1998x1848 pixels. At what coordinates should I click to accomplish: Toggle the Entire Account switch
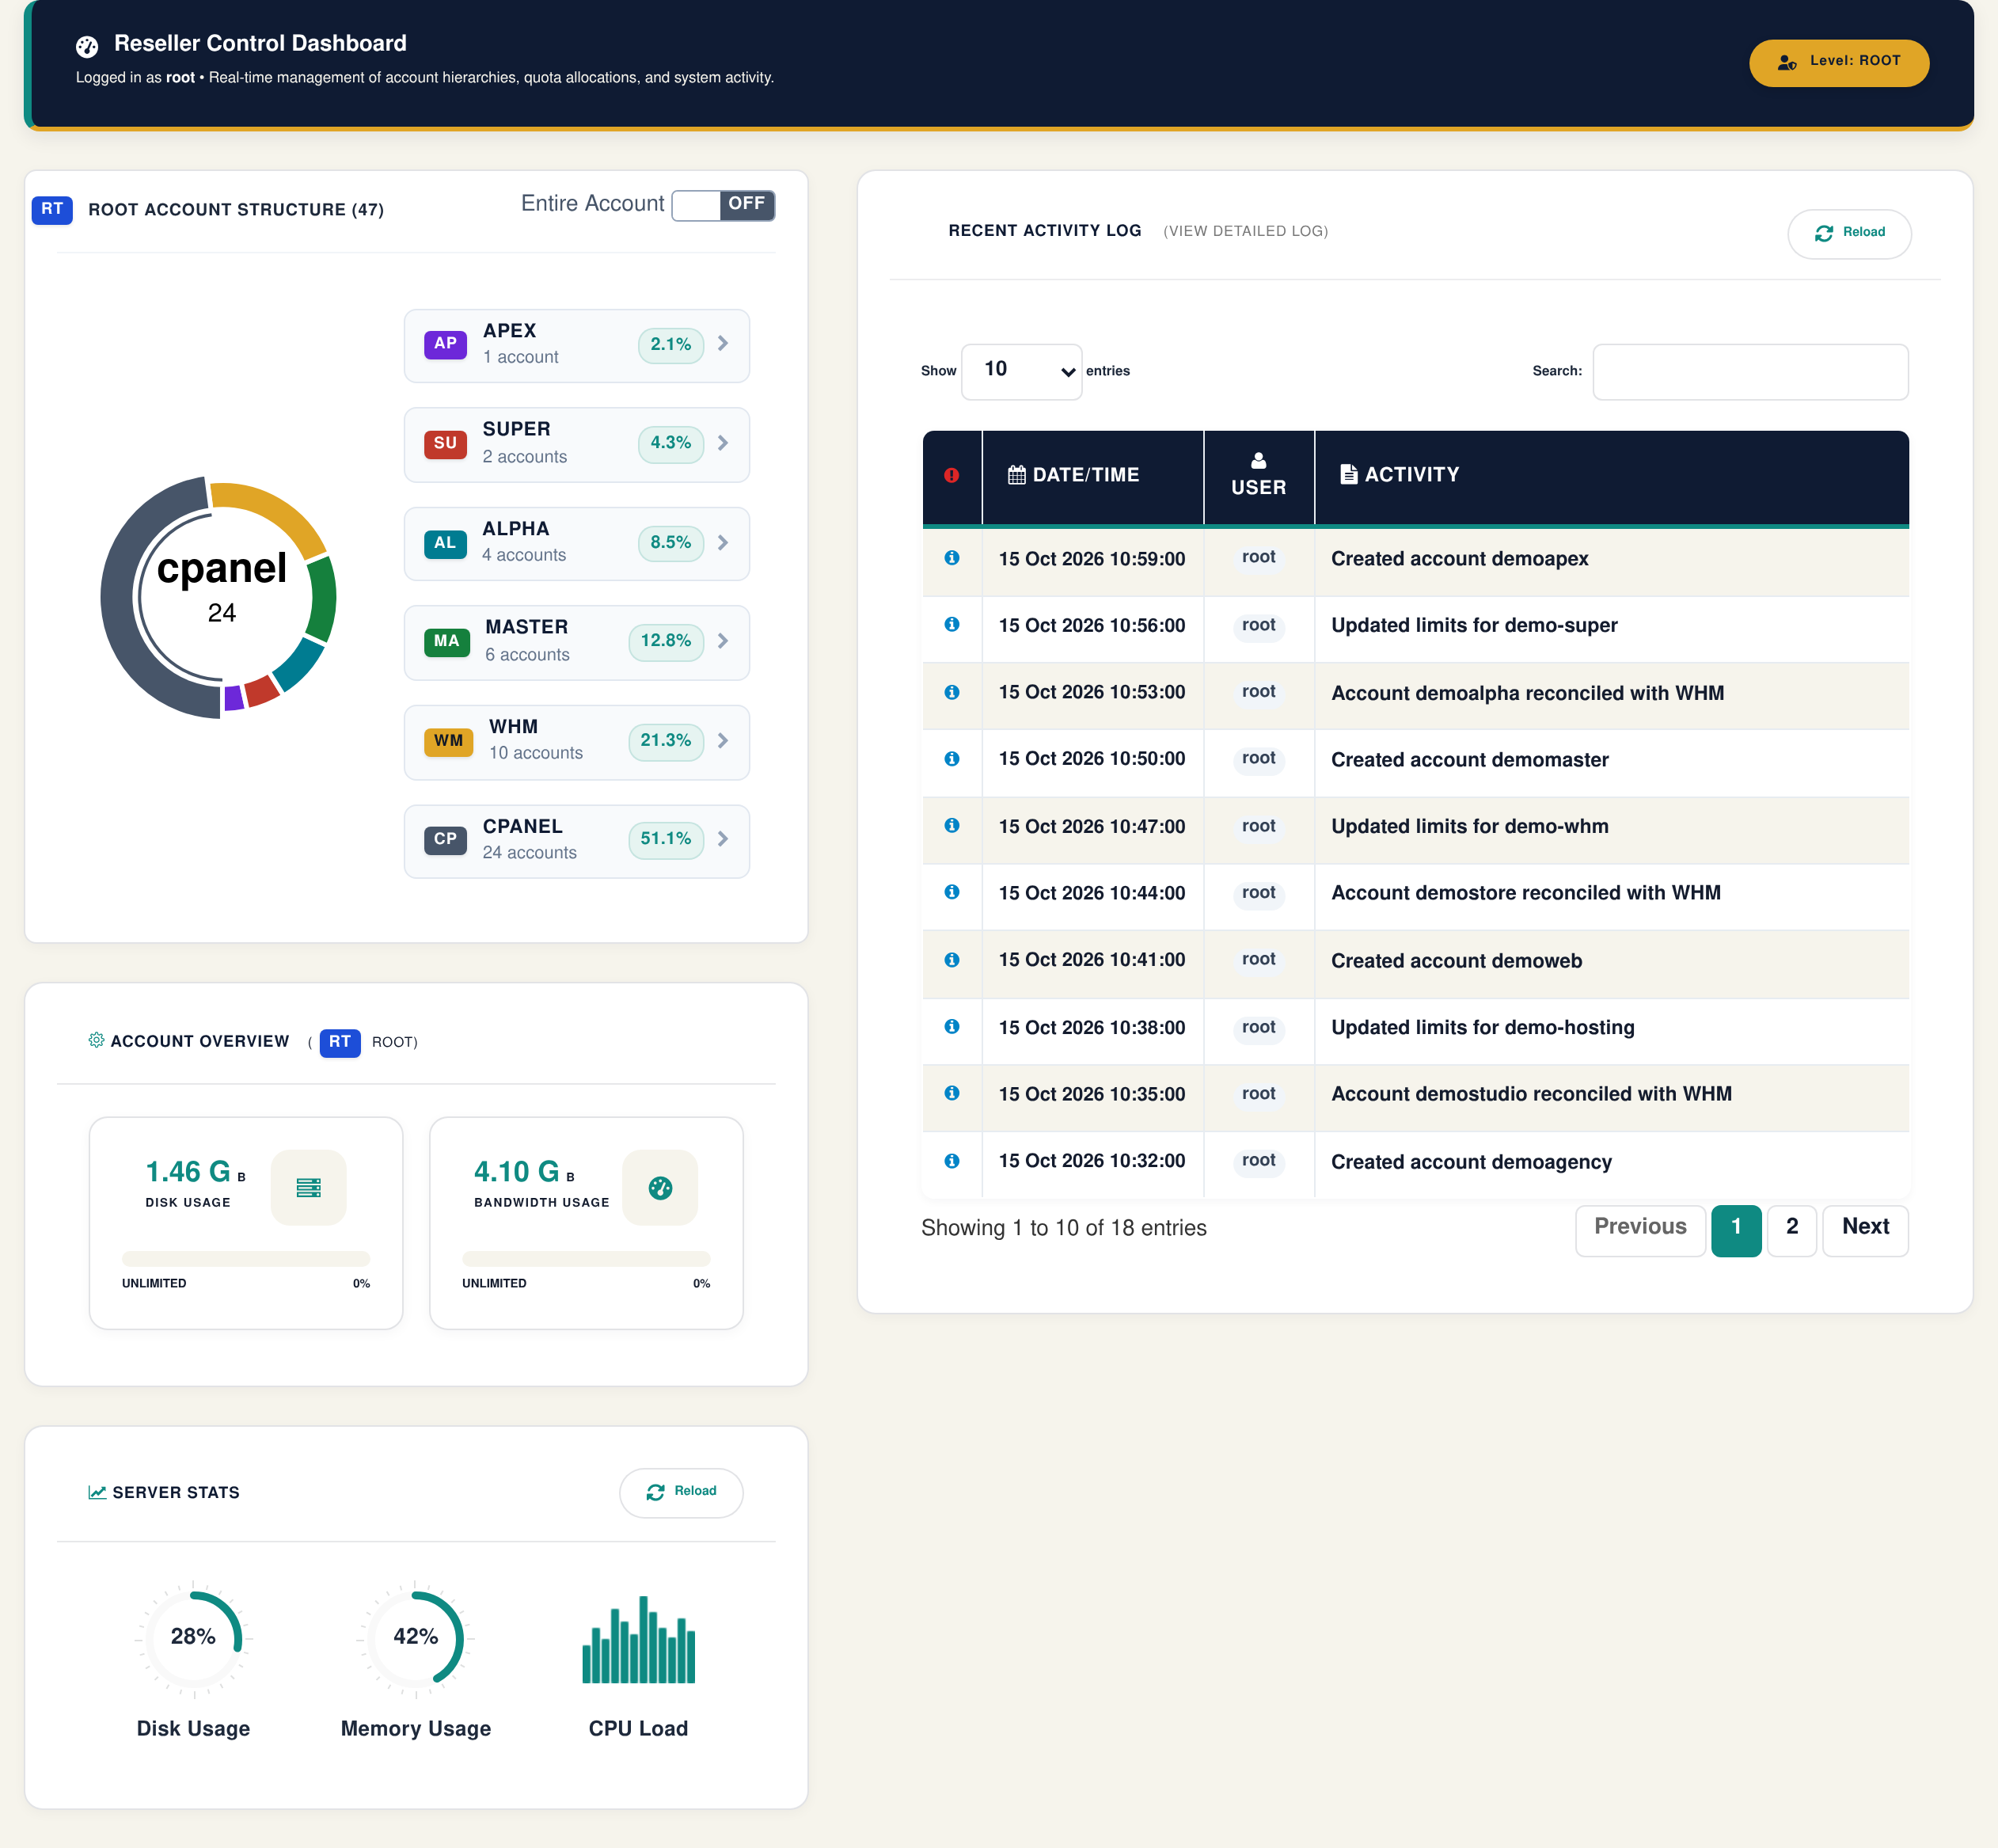tap(723, 205)
